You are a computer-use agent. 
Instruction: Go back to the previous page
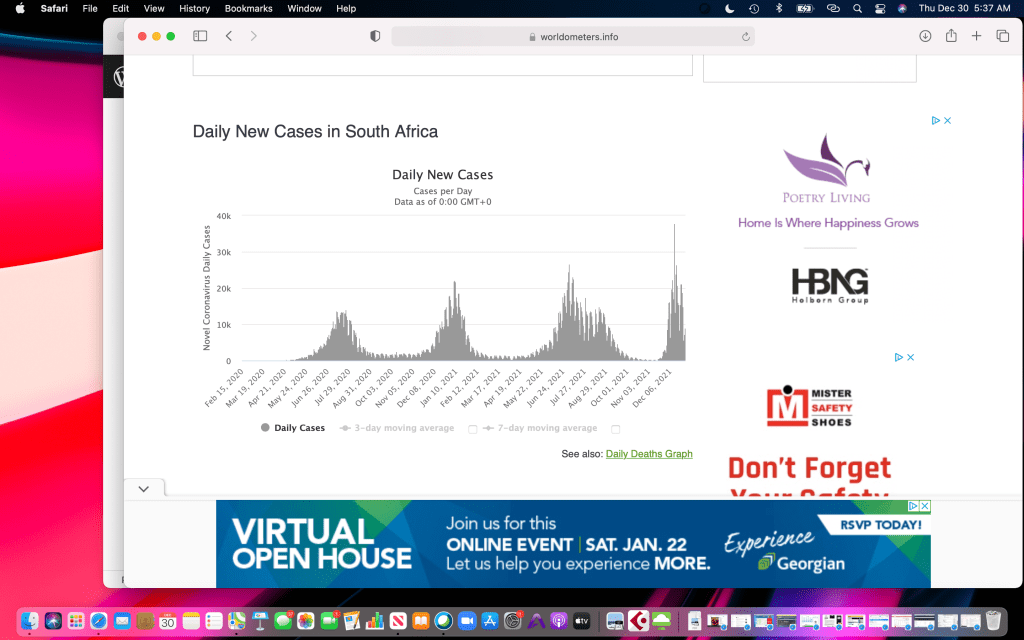(229, 36)
